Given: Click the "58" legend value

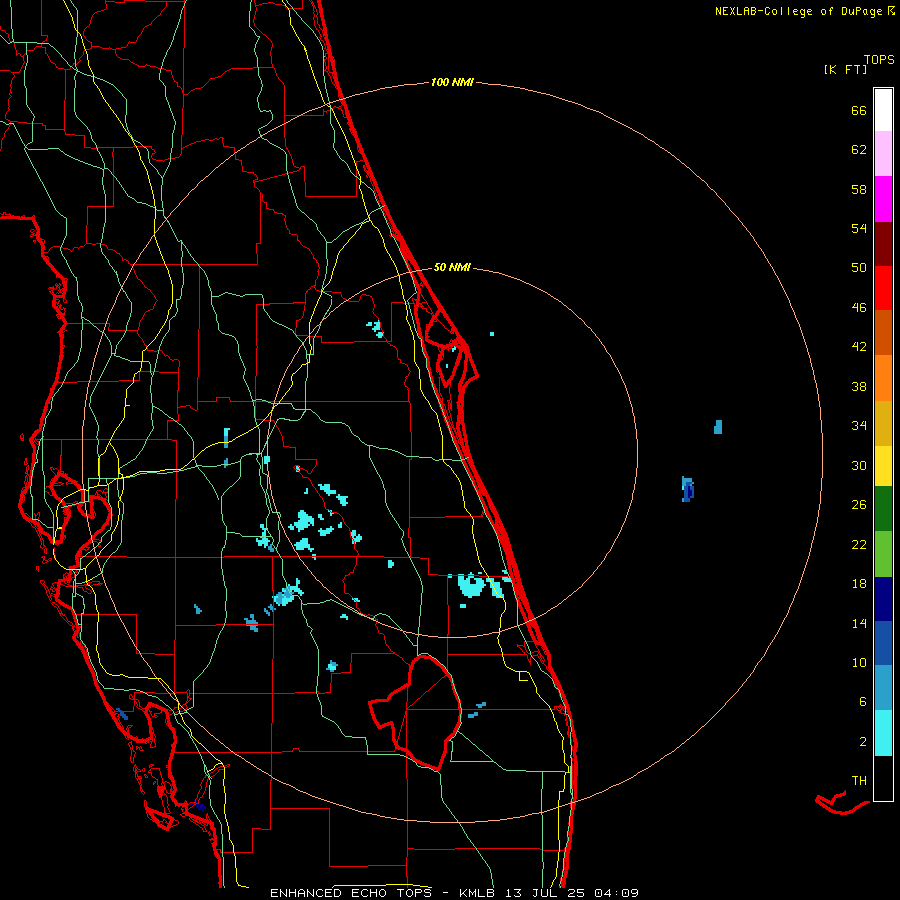Looking at the screenshot, I should tap(859, 189).
